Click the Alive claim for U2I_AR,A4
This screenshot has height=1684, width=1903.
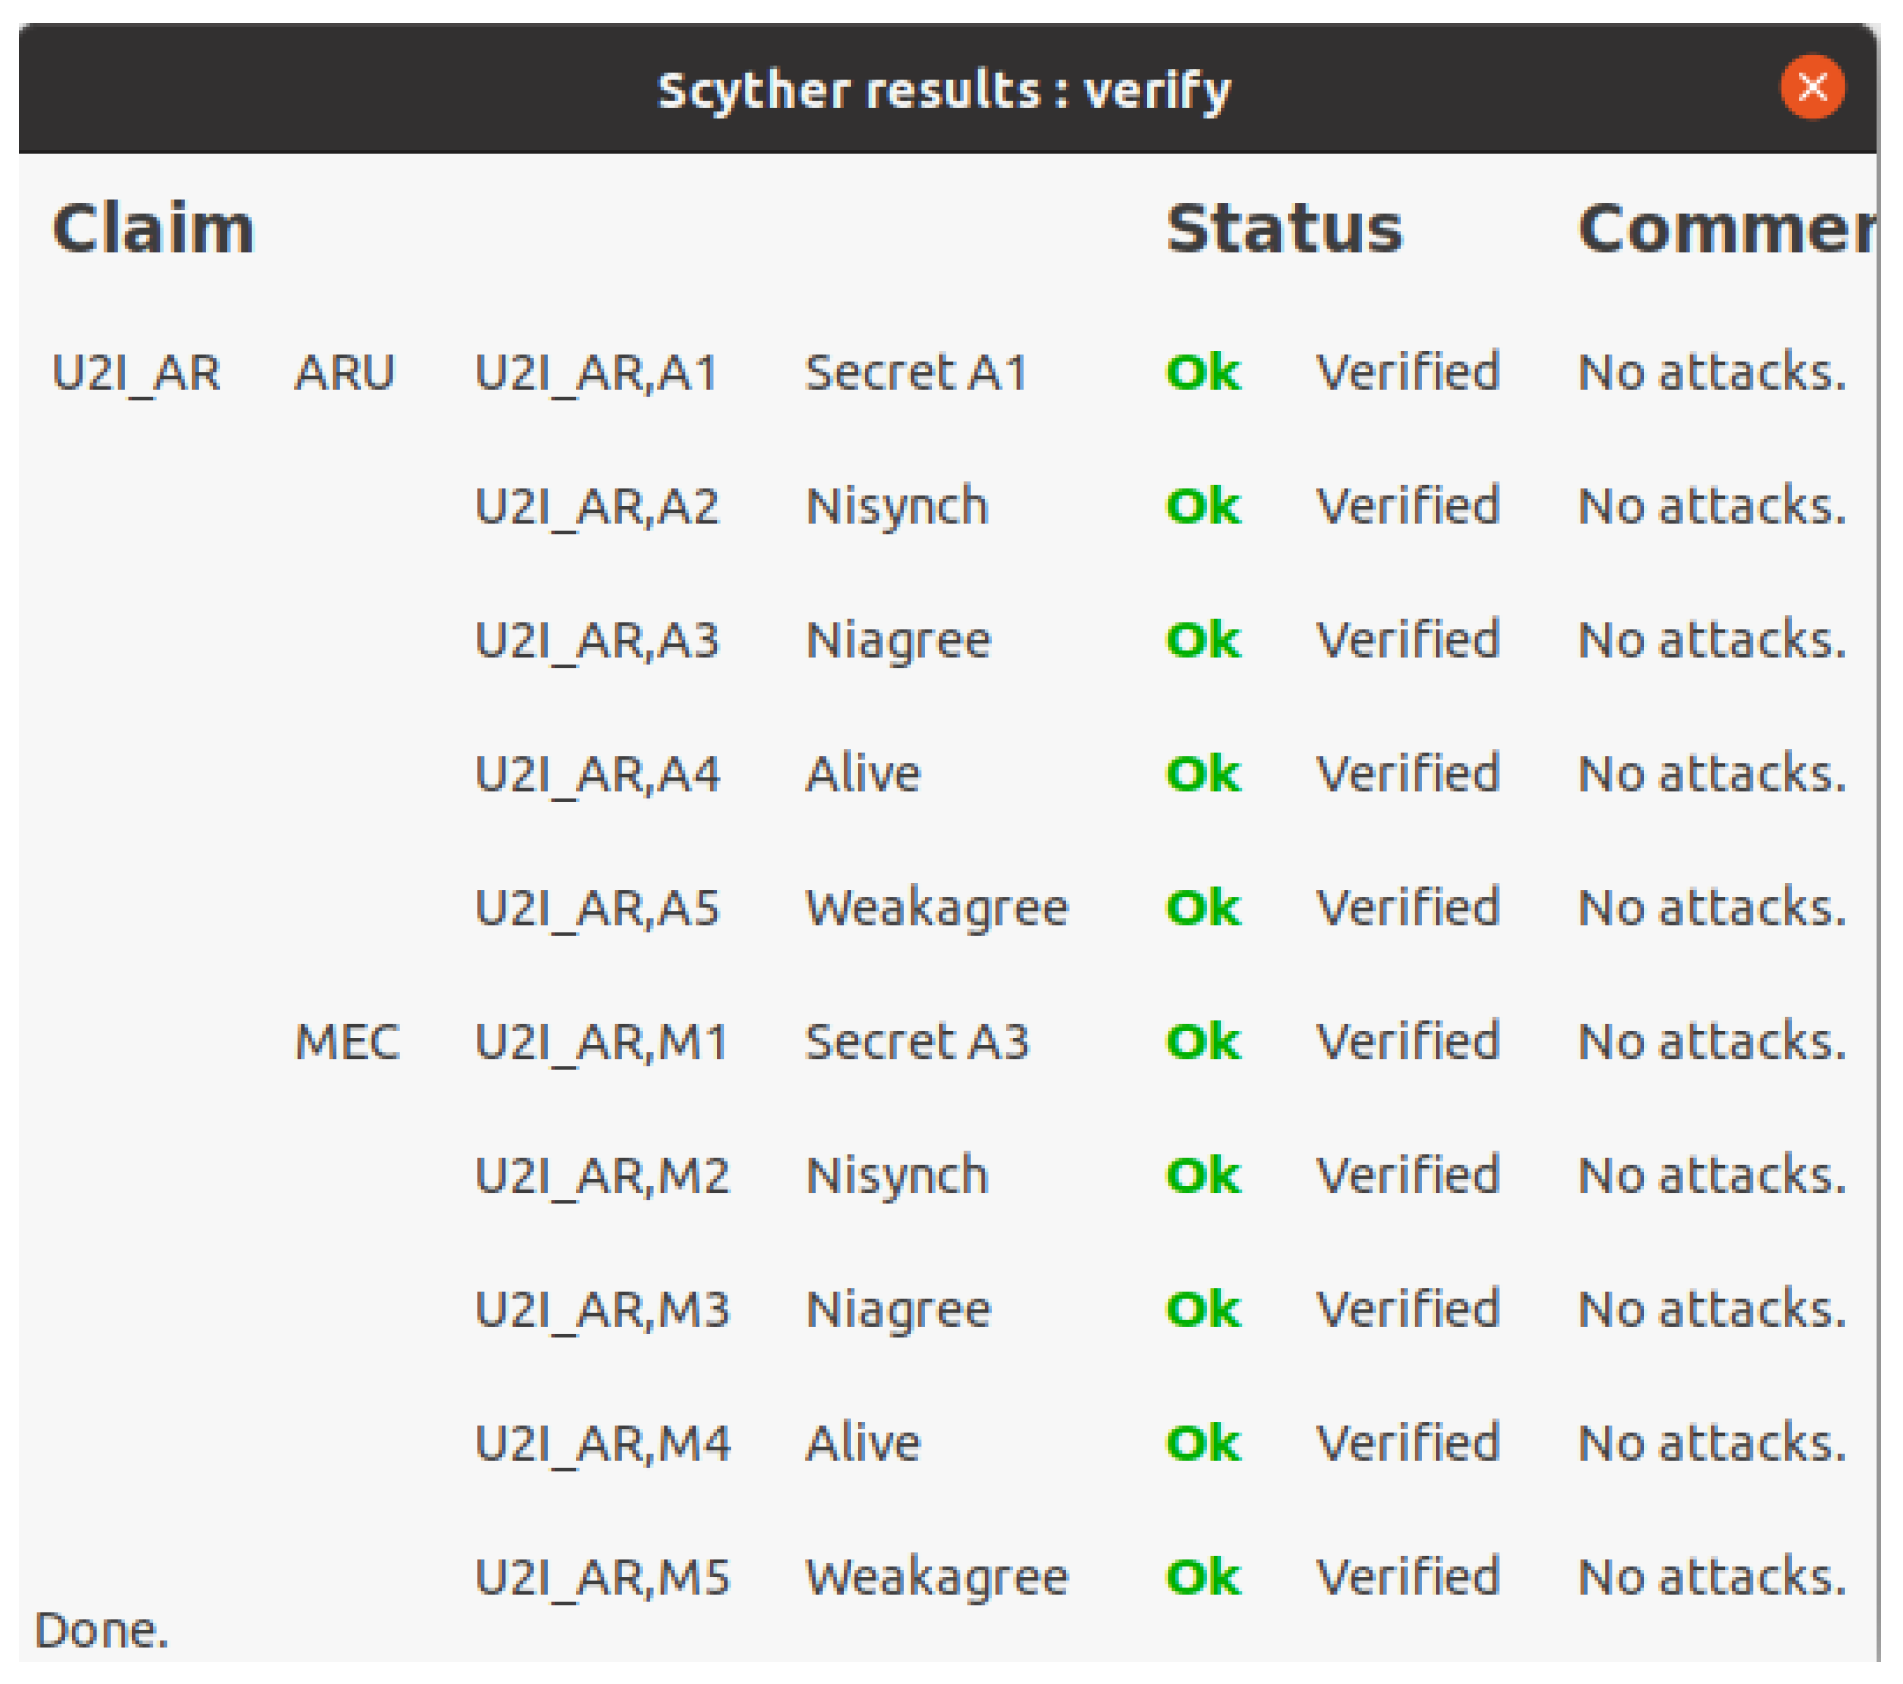[x=863, y=774]
